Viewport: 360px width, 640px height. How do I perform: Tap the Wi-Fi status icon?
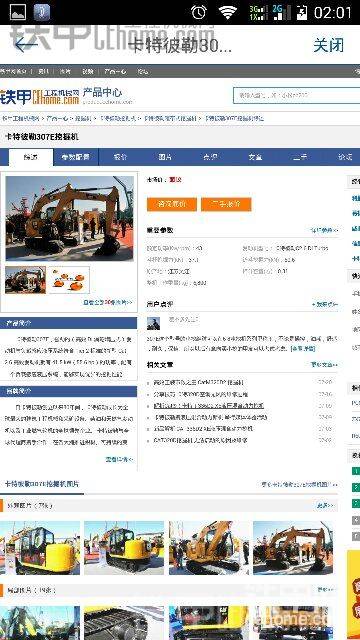pyautogui.click(x=228, y=12)
